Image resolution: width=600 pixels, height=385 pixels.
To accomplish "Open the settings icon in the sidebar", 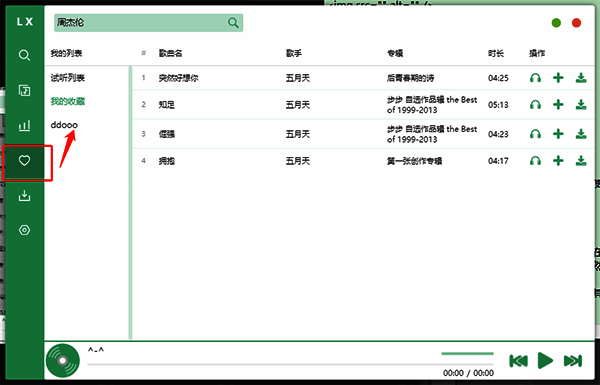I will [24, 230].
